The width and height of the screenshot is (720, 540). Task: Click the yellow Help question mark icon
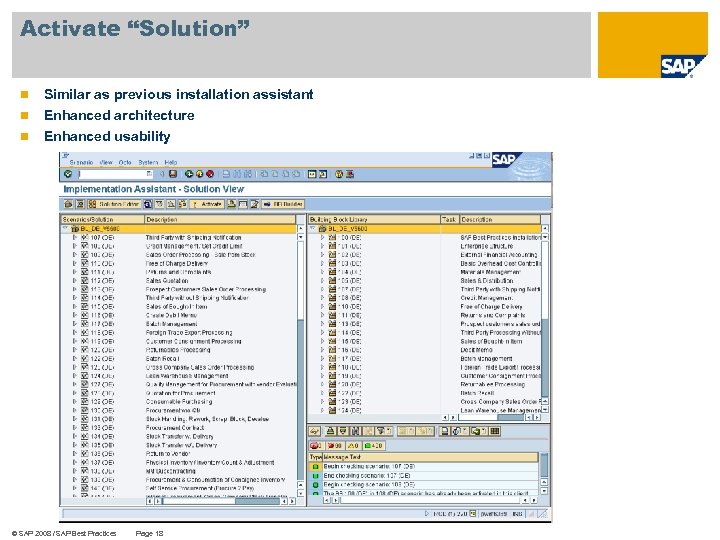pos(339,174)
